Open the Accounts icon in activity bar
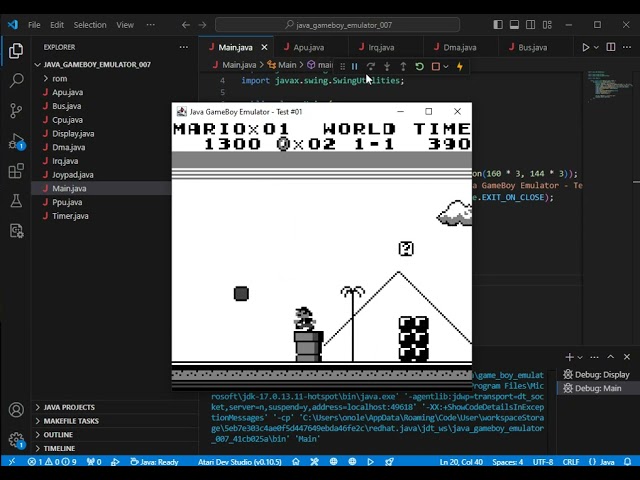Viewport: 640px width, 480px height. [16, 410]
